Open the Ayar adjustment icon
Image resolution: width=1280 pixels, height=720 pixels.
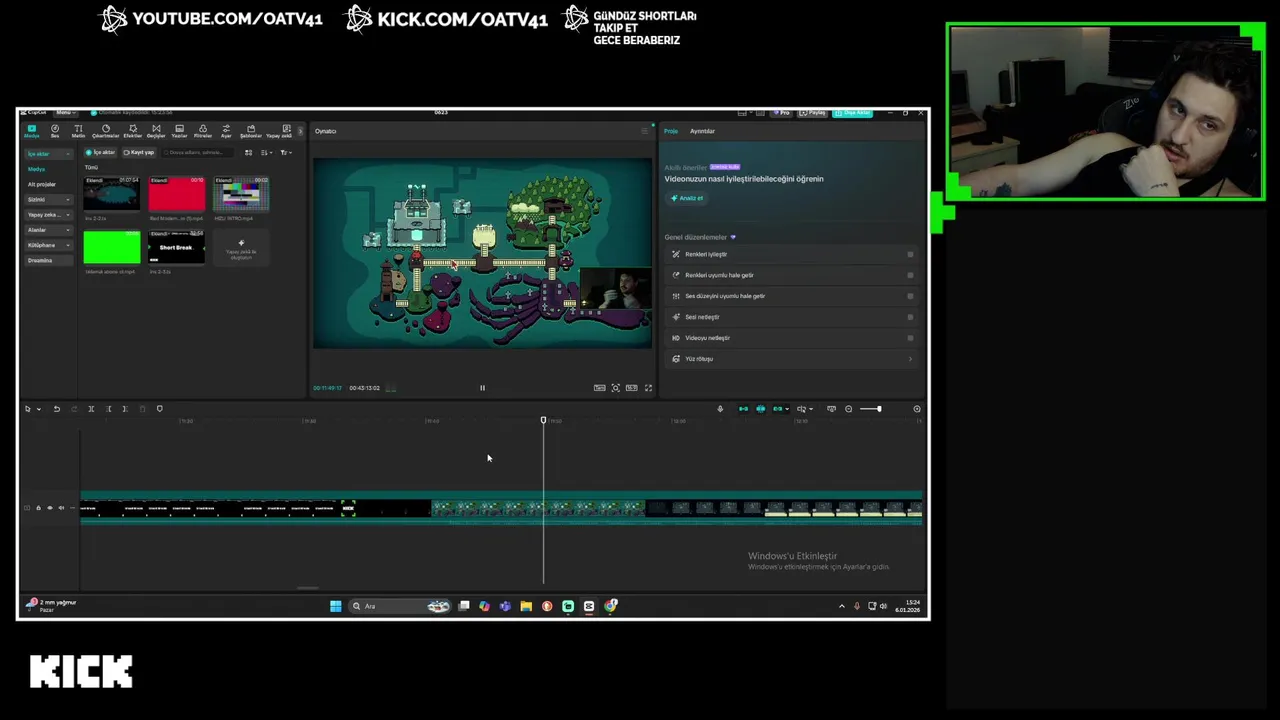pos(226,130)
